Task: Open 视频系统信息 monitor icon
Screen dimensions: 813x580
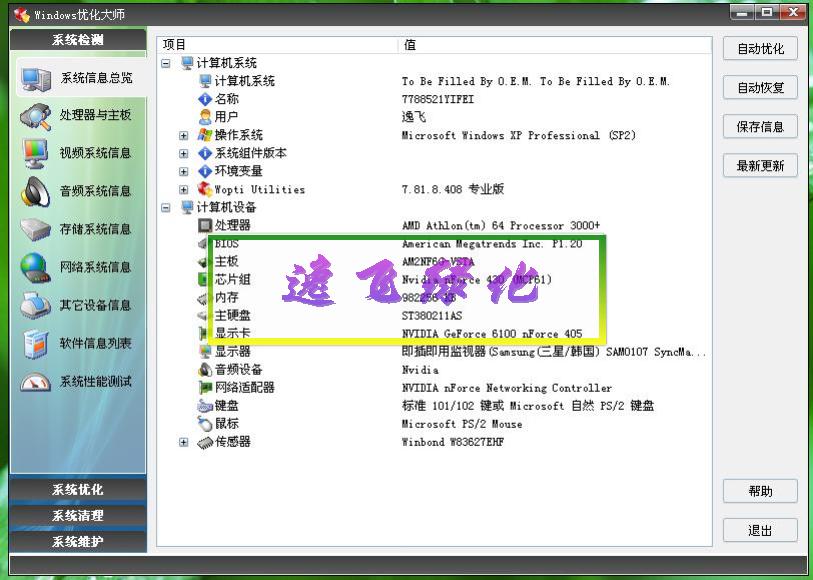Action: [x=35, y=154]
